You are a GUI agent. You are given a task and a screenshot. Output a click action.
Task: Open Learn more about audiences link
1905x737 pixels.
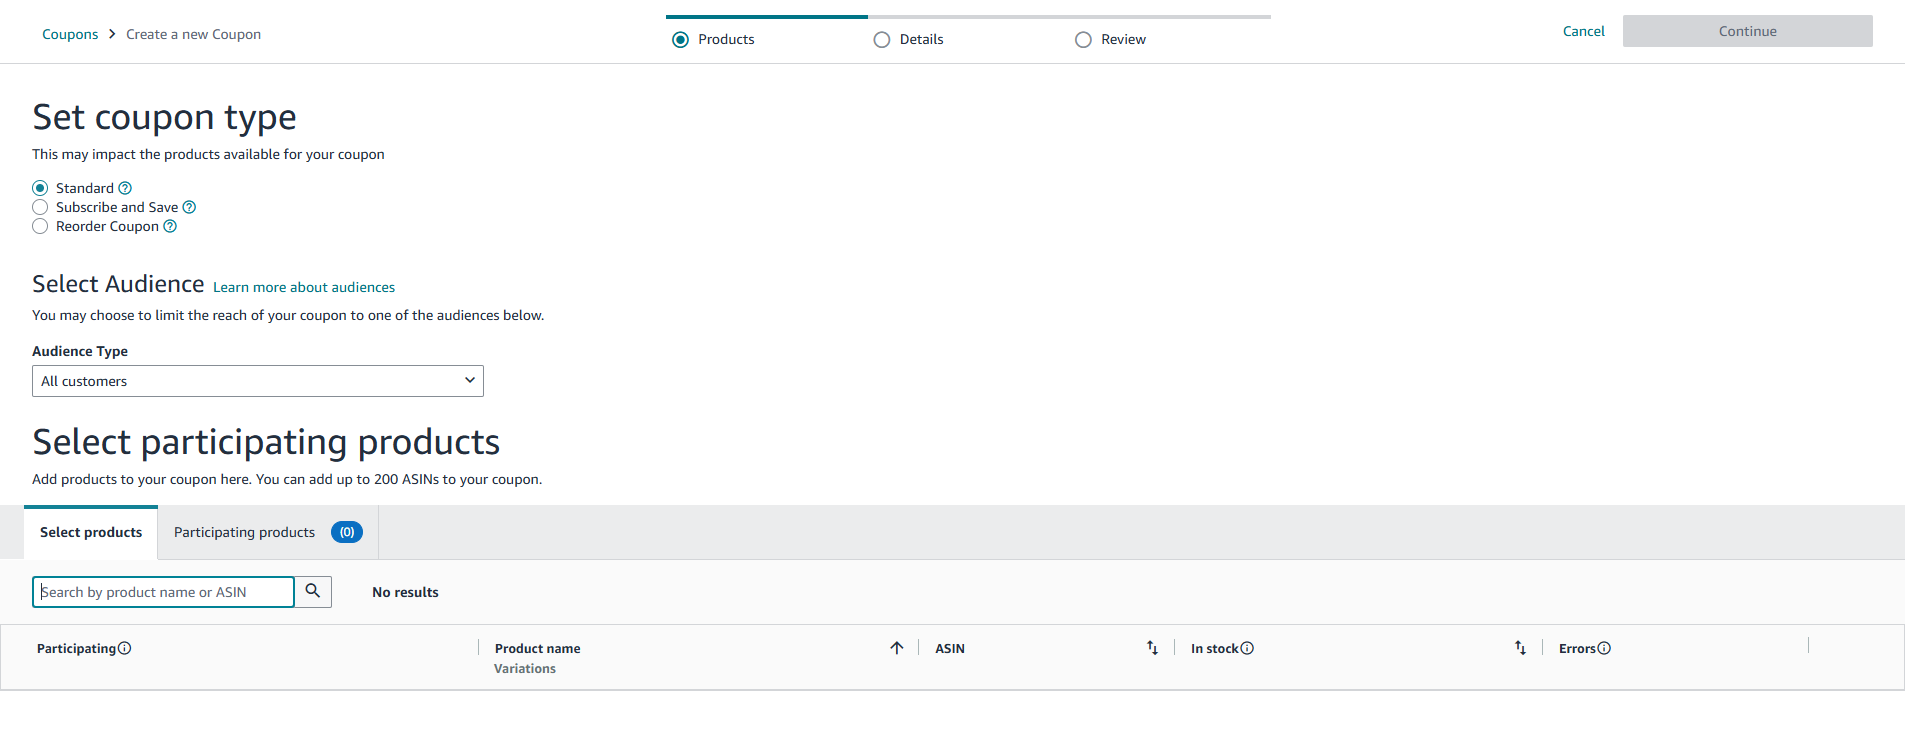(x=304, y=287)
